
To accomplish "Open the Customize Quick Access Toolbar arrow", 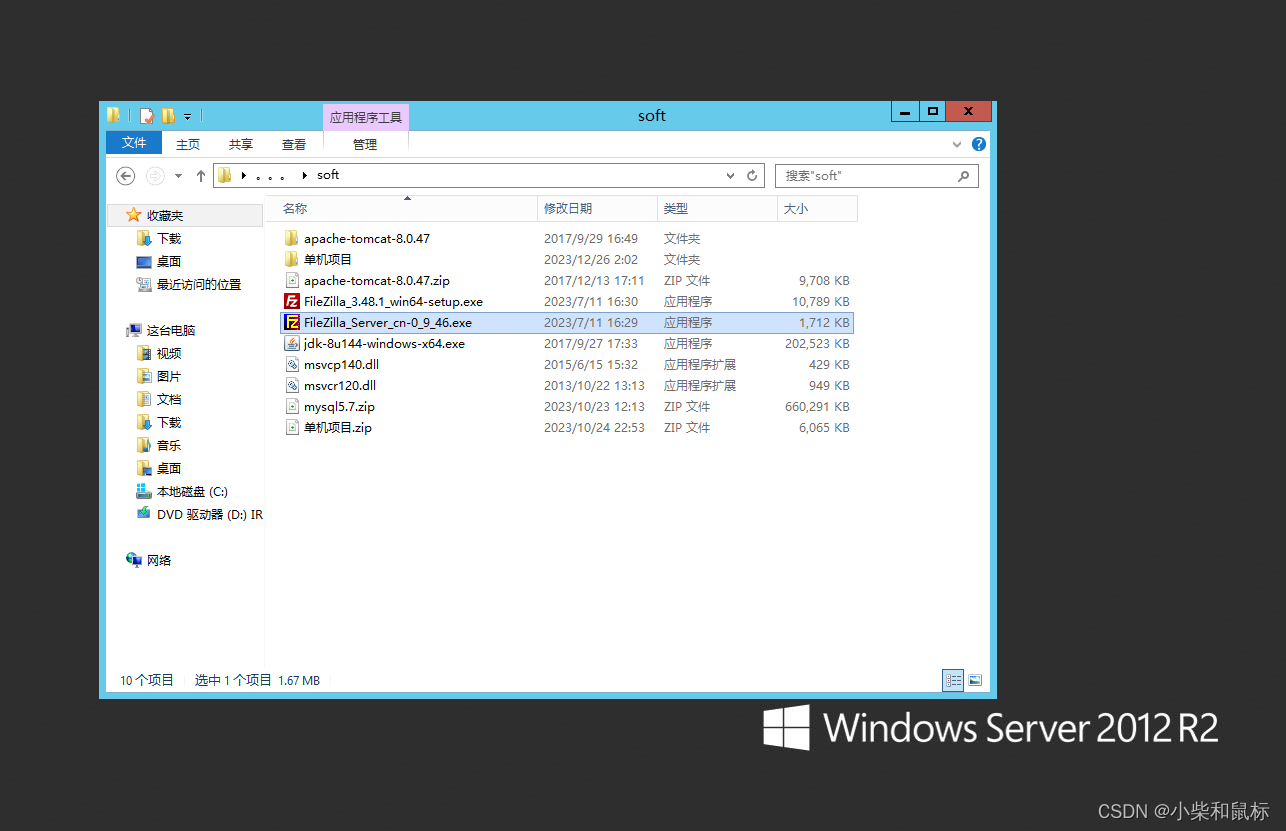I will [x=187, y=117].
